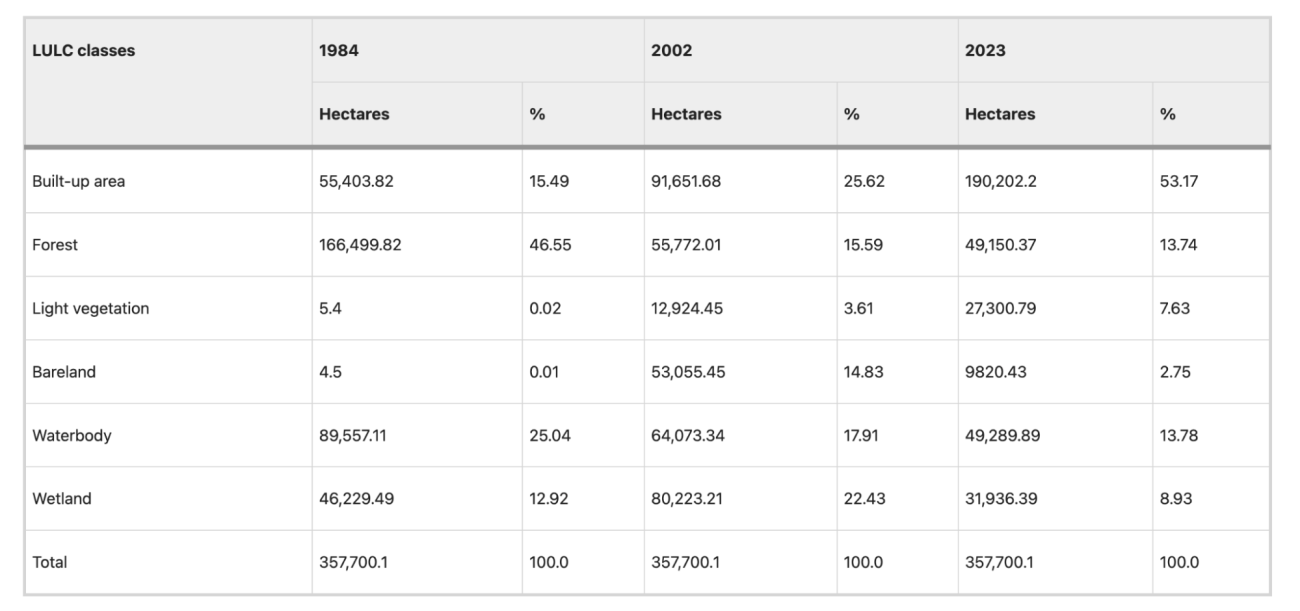Select the Light vegetation row label

90,309
